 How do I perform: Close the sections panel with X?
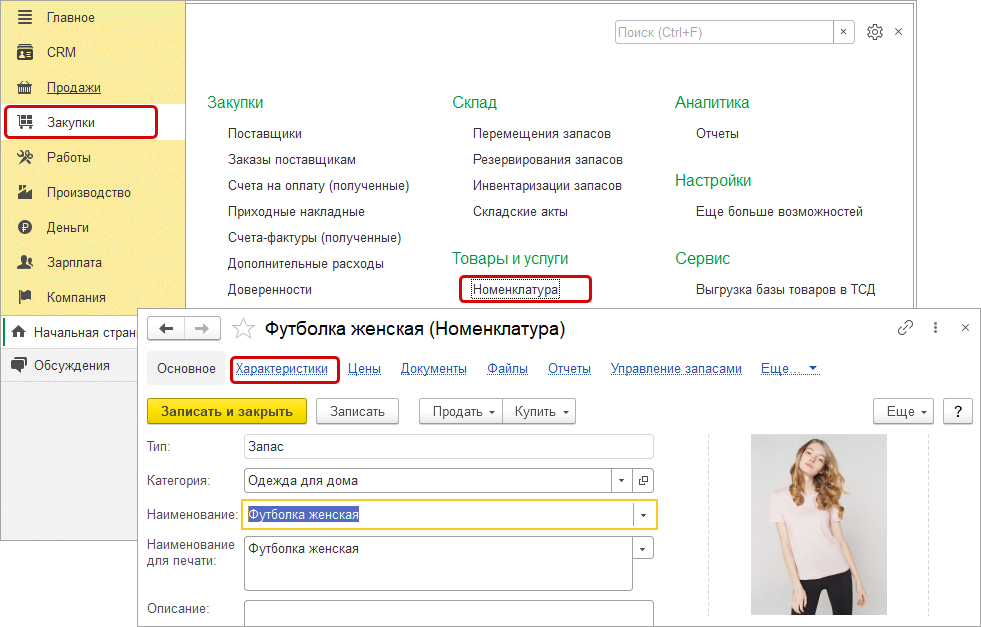coord(898,31)
